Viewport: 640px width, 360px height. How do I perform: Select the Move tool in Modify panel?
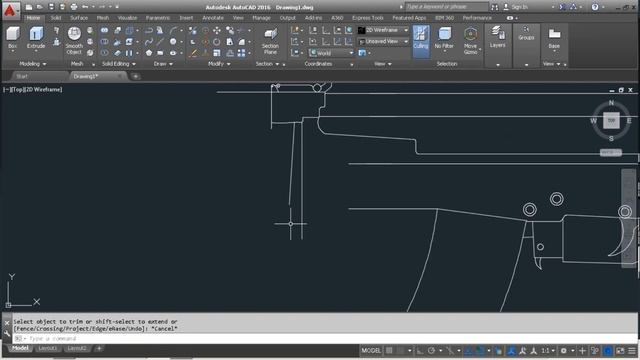coord(217,31)
